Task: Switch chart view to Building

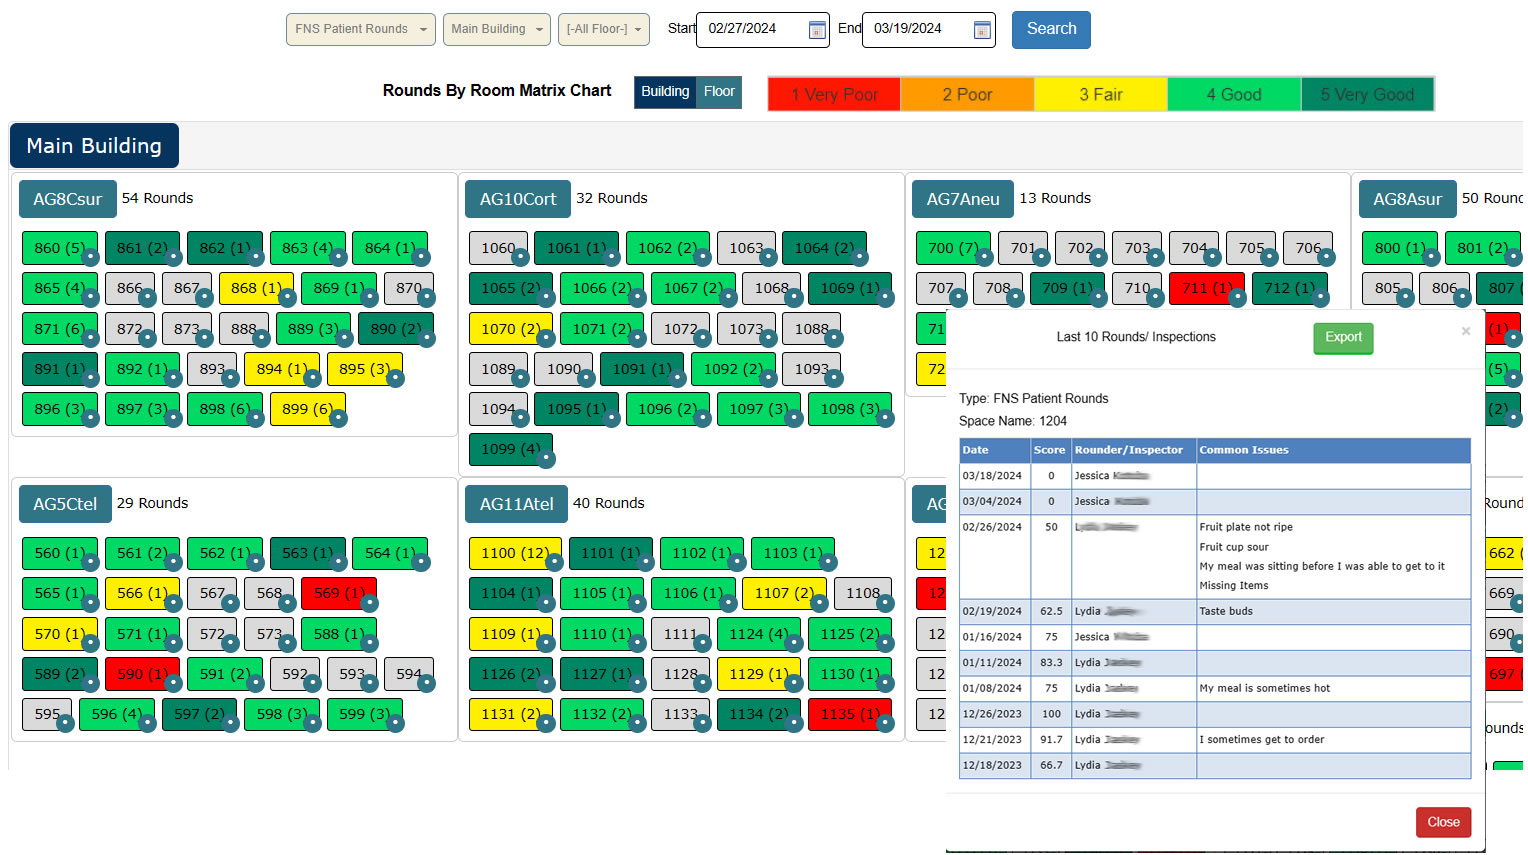Action: coord(665,92)
